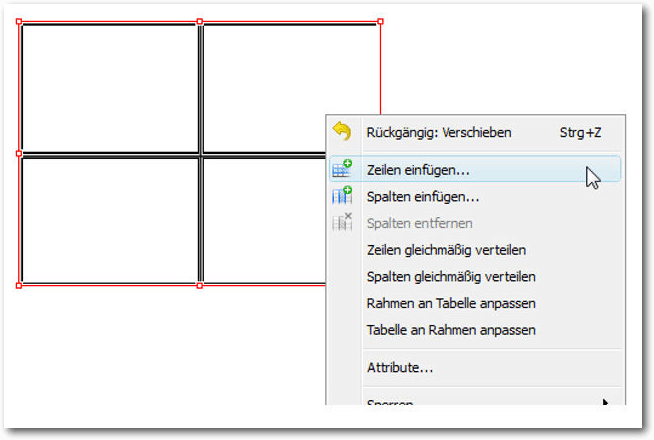Click the top-middle red frame handle
This screenshot has height=440, width=654.
200,21
